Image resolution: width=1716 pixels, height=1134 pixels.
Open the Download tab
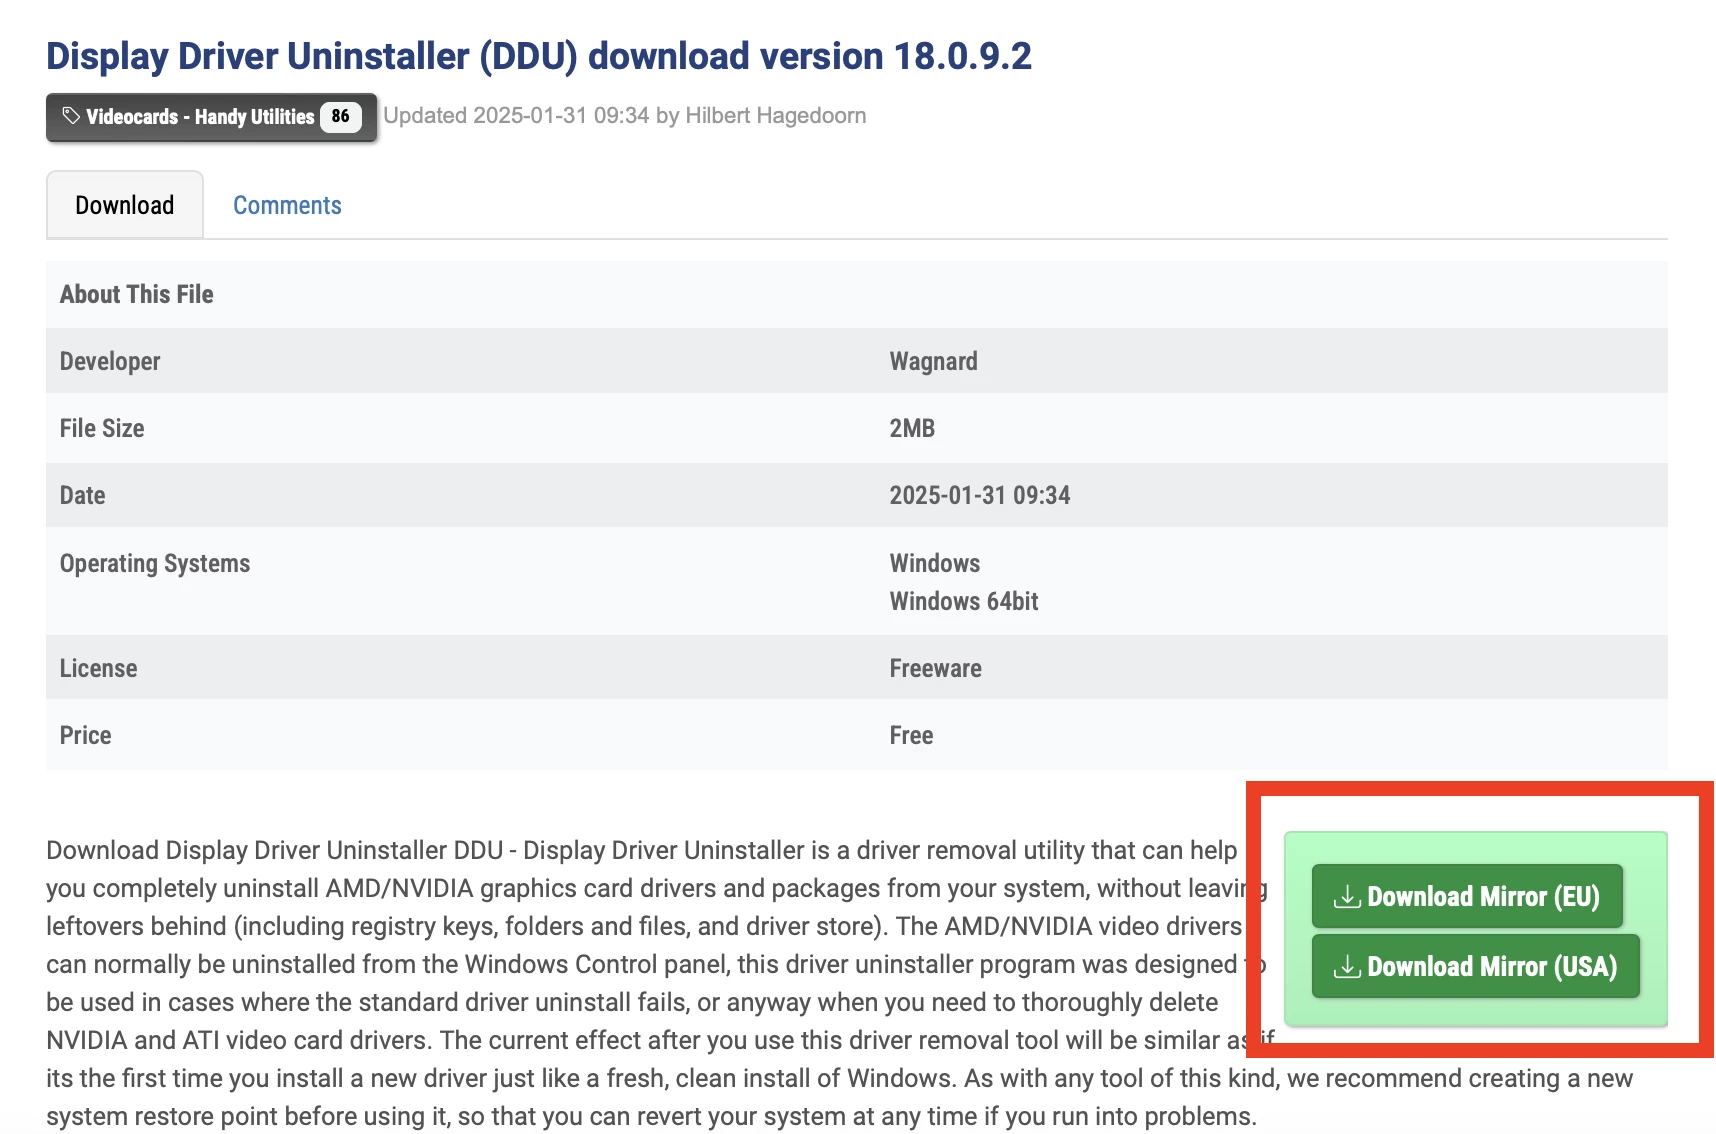click(125, 205)
